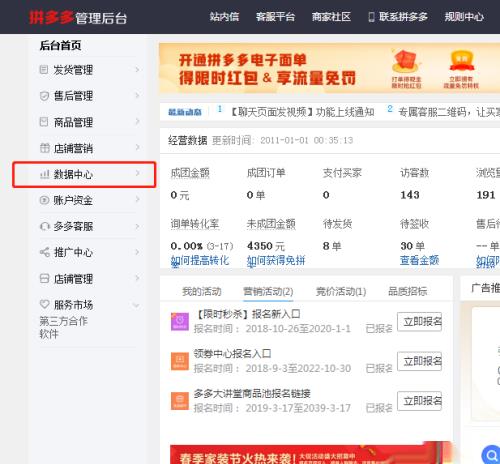Open 第三方合作软件 under 服务市场

63,327
